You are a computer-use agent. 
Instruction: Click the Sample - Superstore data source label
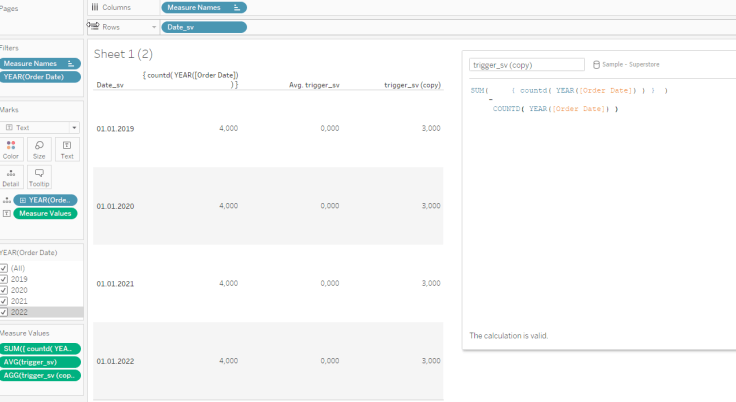point(630,64)
